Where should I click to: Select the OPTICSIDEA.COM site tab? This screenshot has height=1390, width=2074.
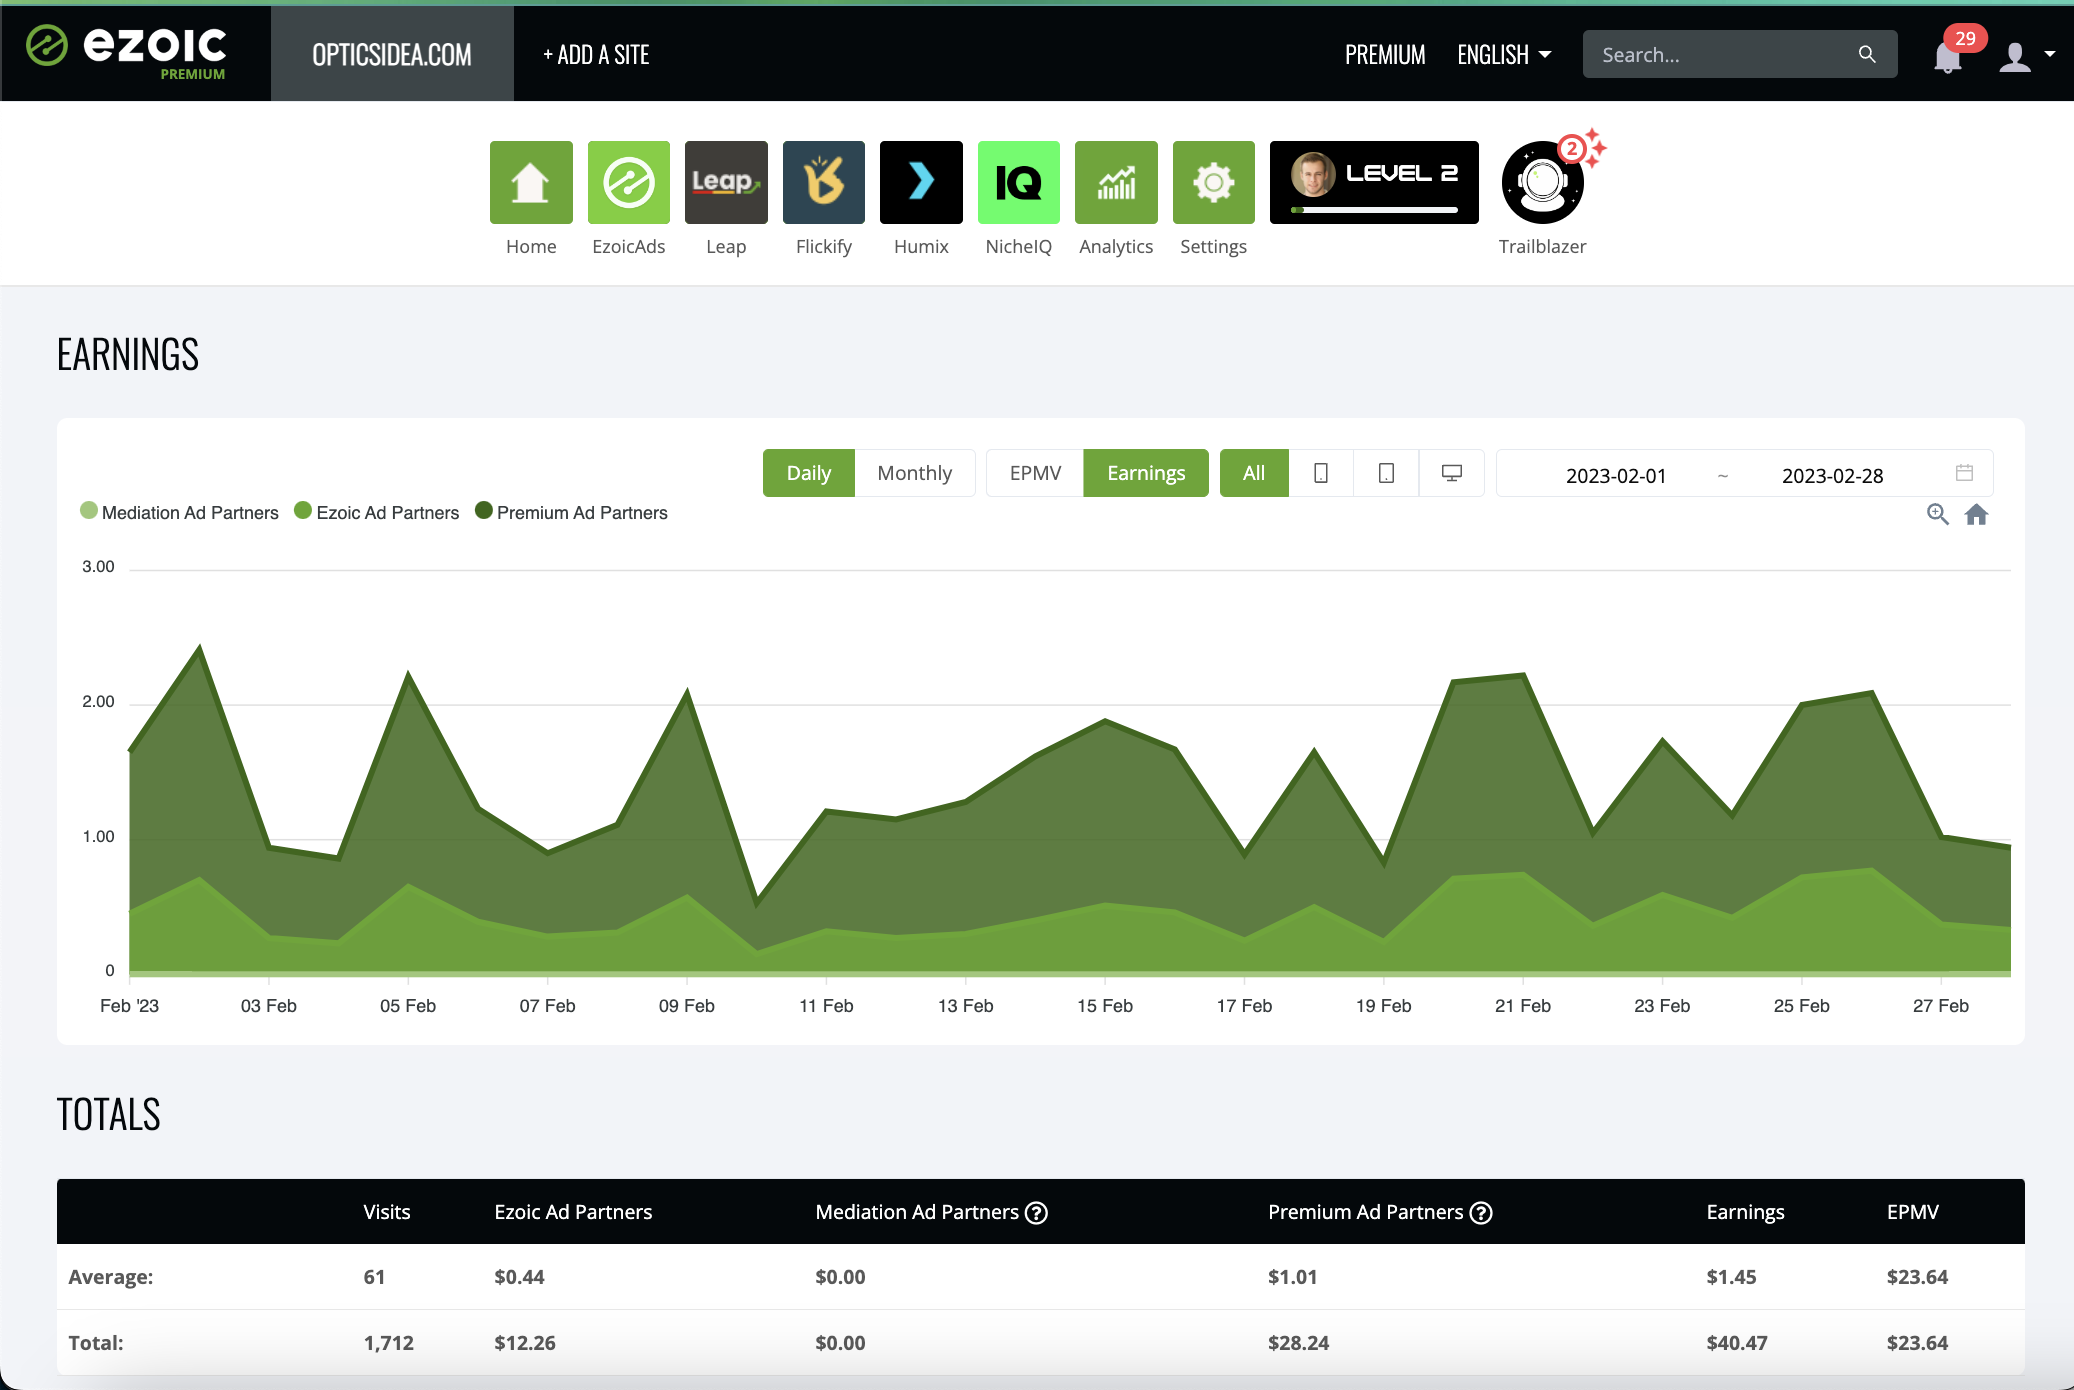click(x=392, y=53)
